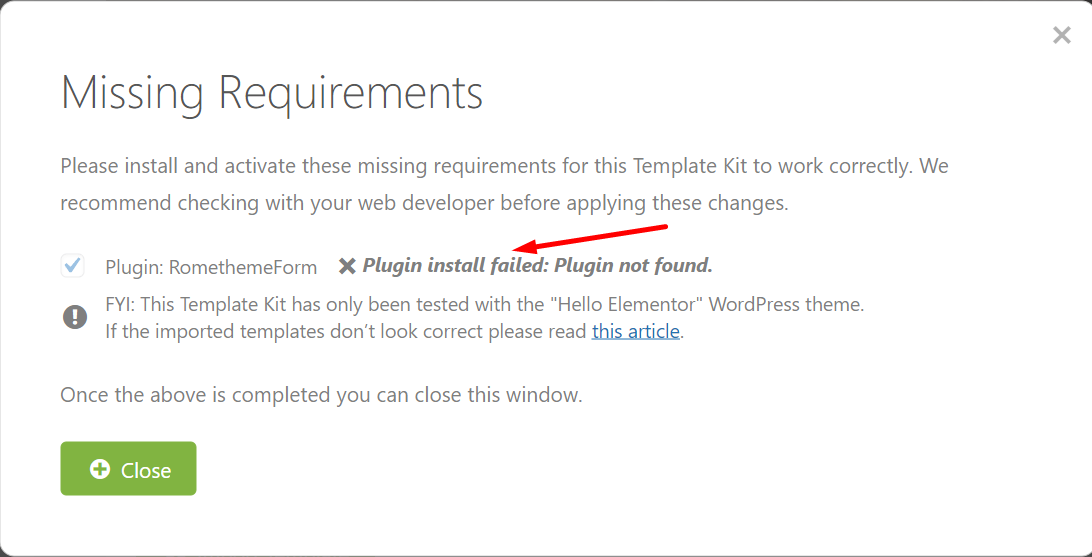Screen dimensions: 1092x557
Task: Click the green Close button label
Action: [x=146, y=471]
